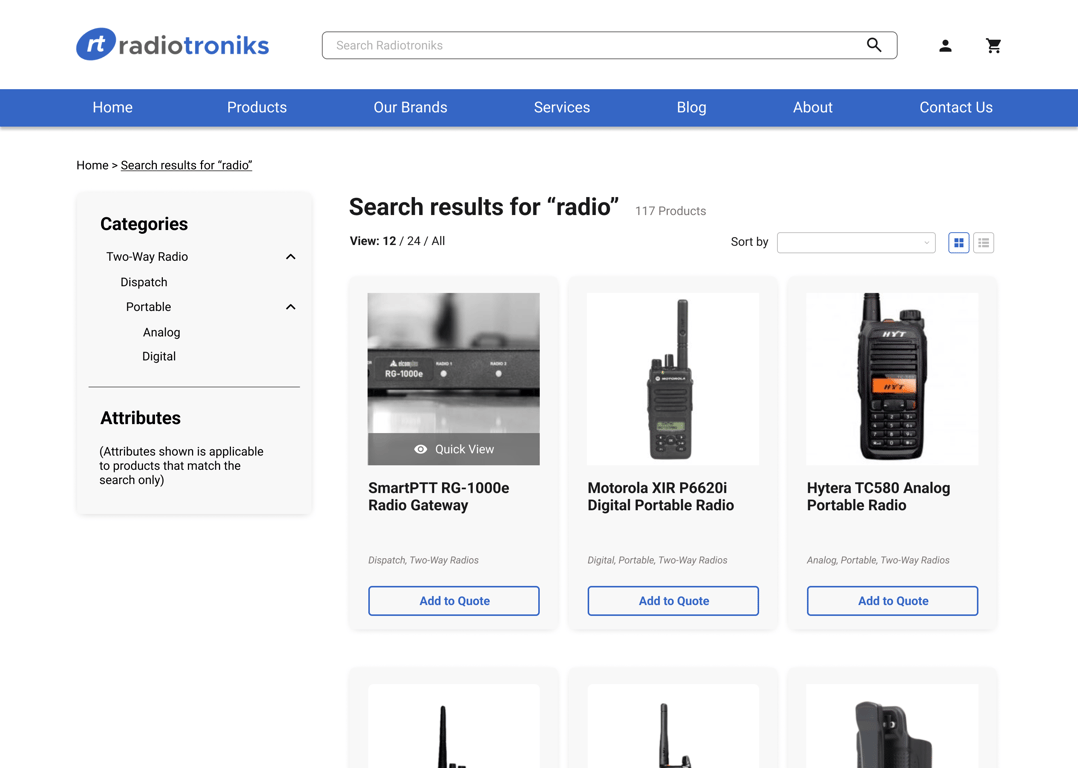The height and width of the screenshot is (768, 1078).
Task: Filter by Digital category
Action: (x=159, y=356)
